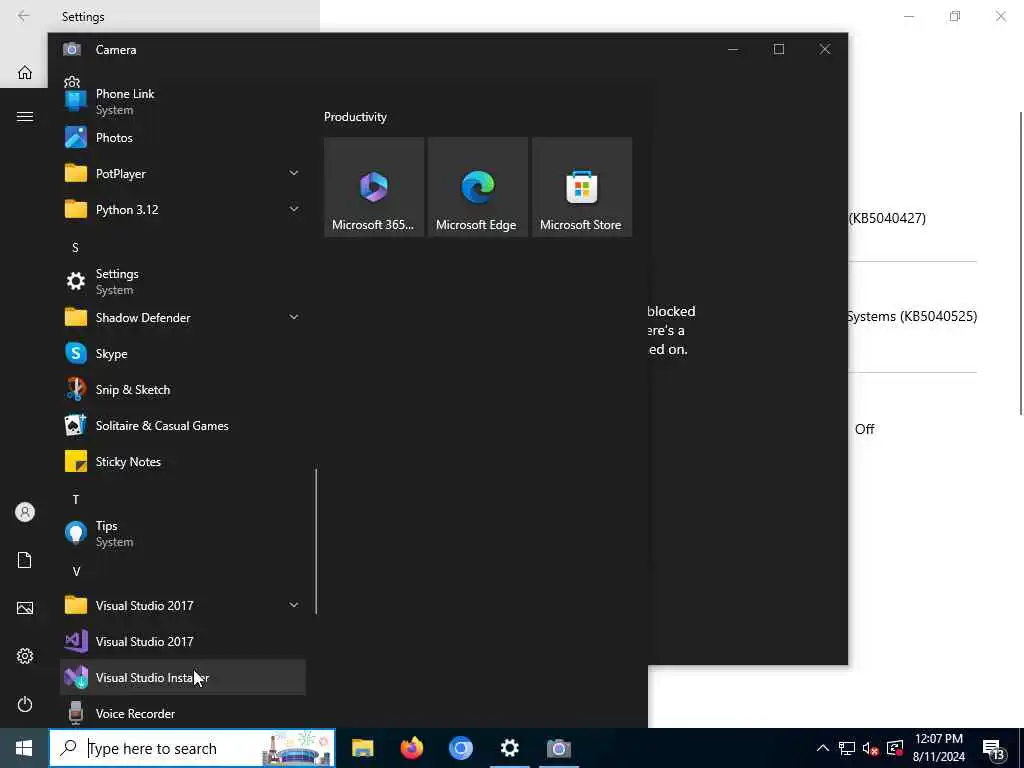Viewport: 1024px width, 768px height.
Task: Launch Visual Studio Installer
Action: coord(182,677)
